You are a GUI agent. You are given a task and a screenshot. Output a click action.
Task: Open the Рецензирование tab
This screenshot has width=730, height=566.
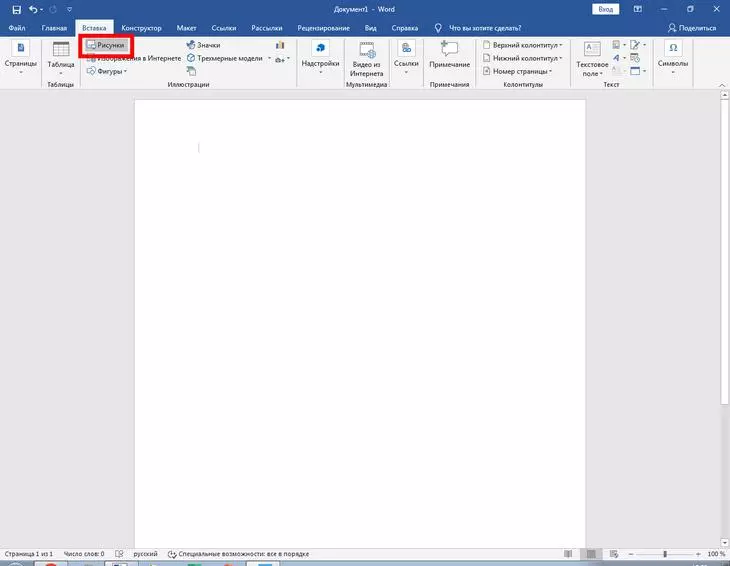coord(323,28)
